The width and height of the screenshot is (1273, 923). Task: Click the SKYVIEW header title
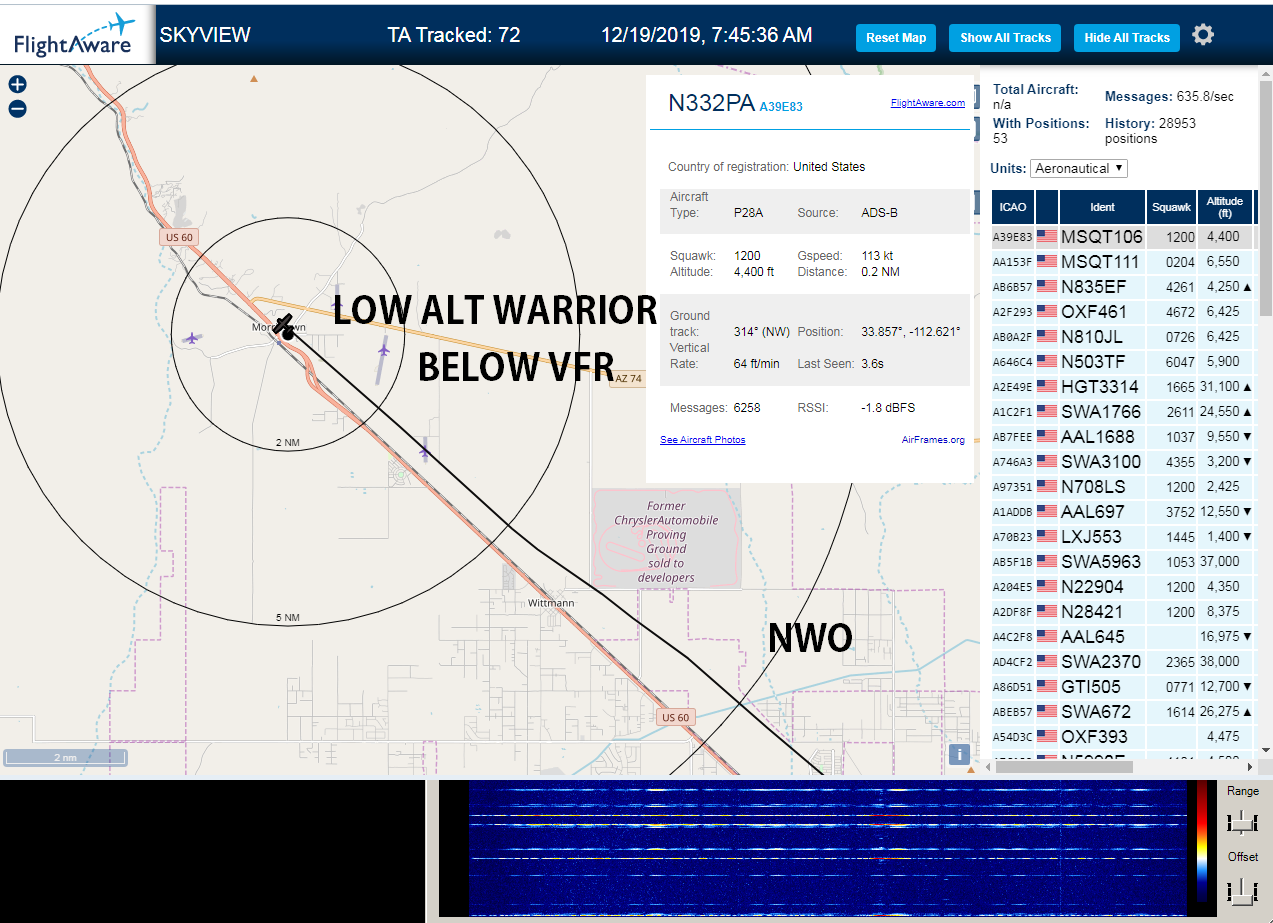pos(205,35)
